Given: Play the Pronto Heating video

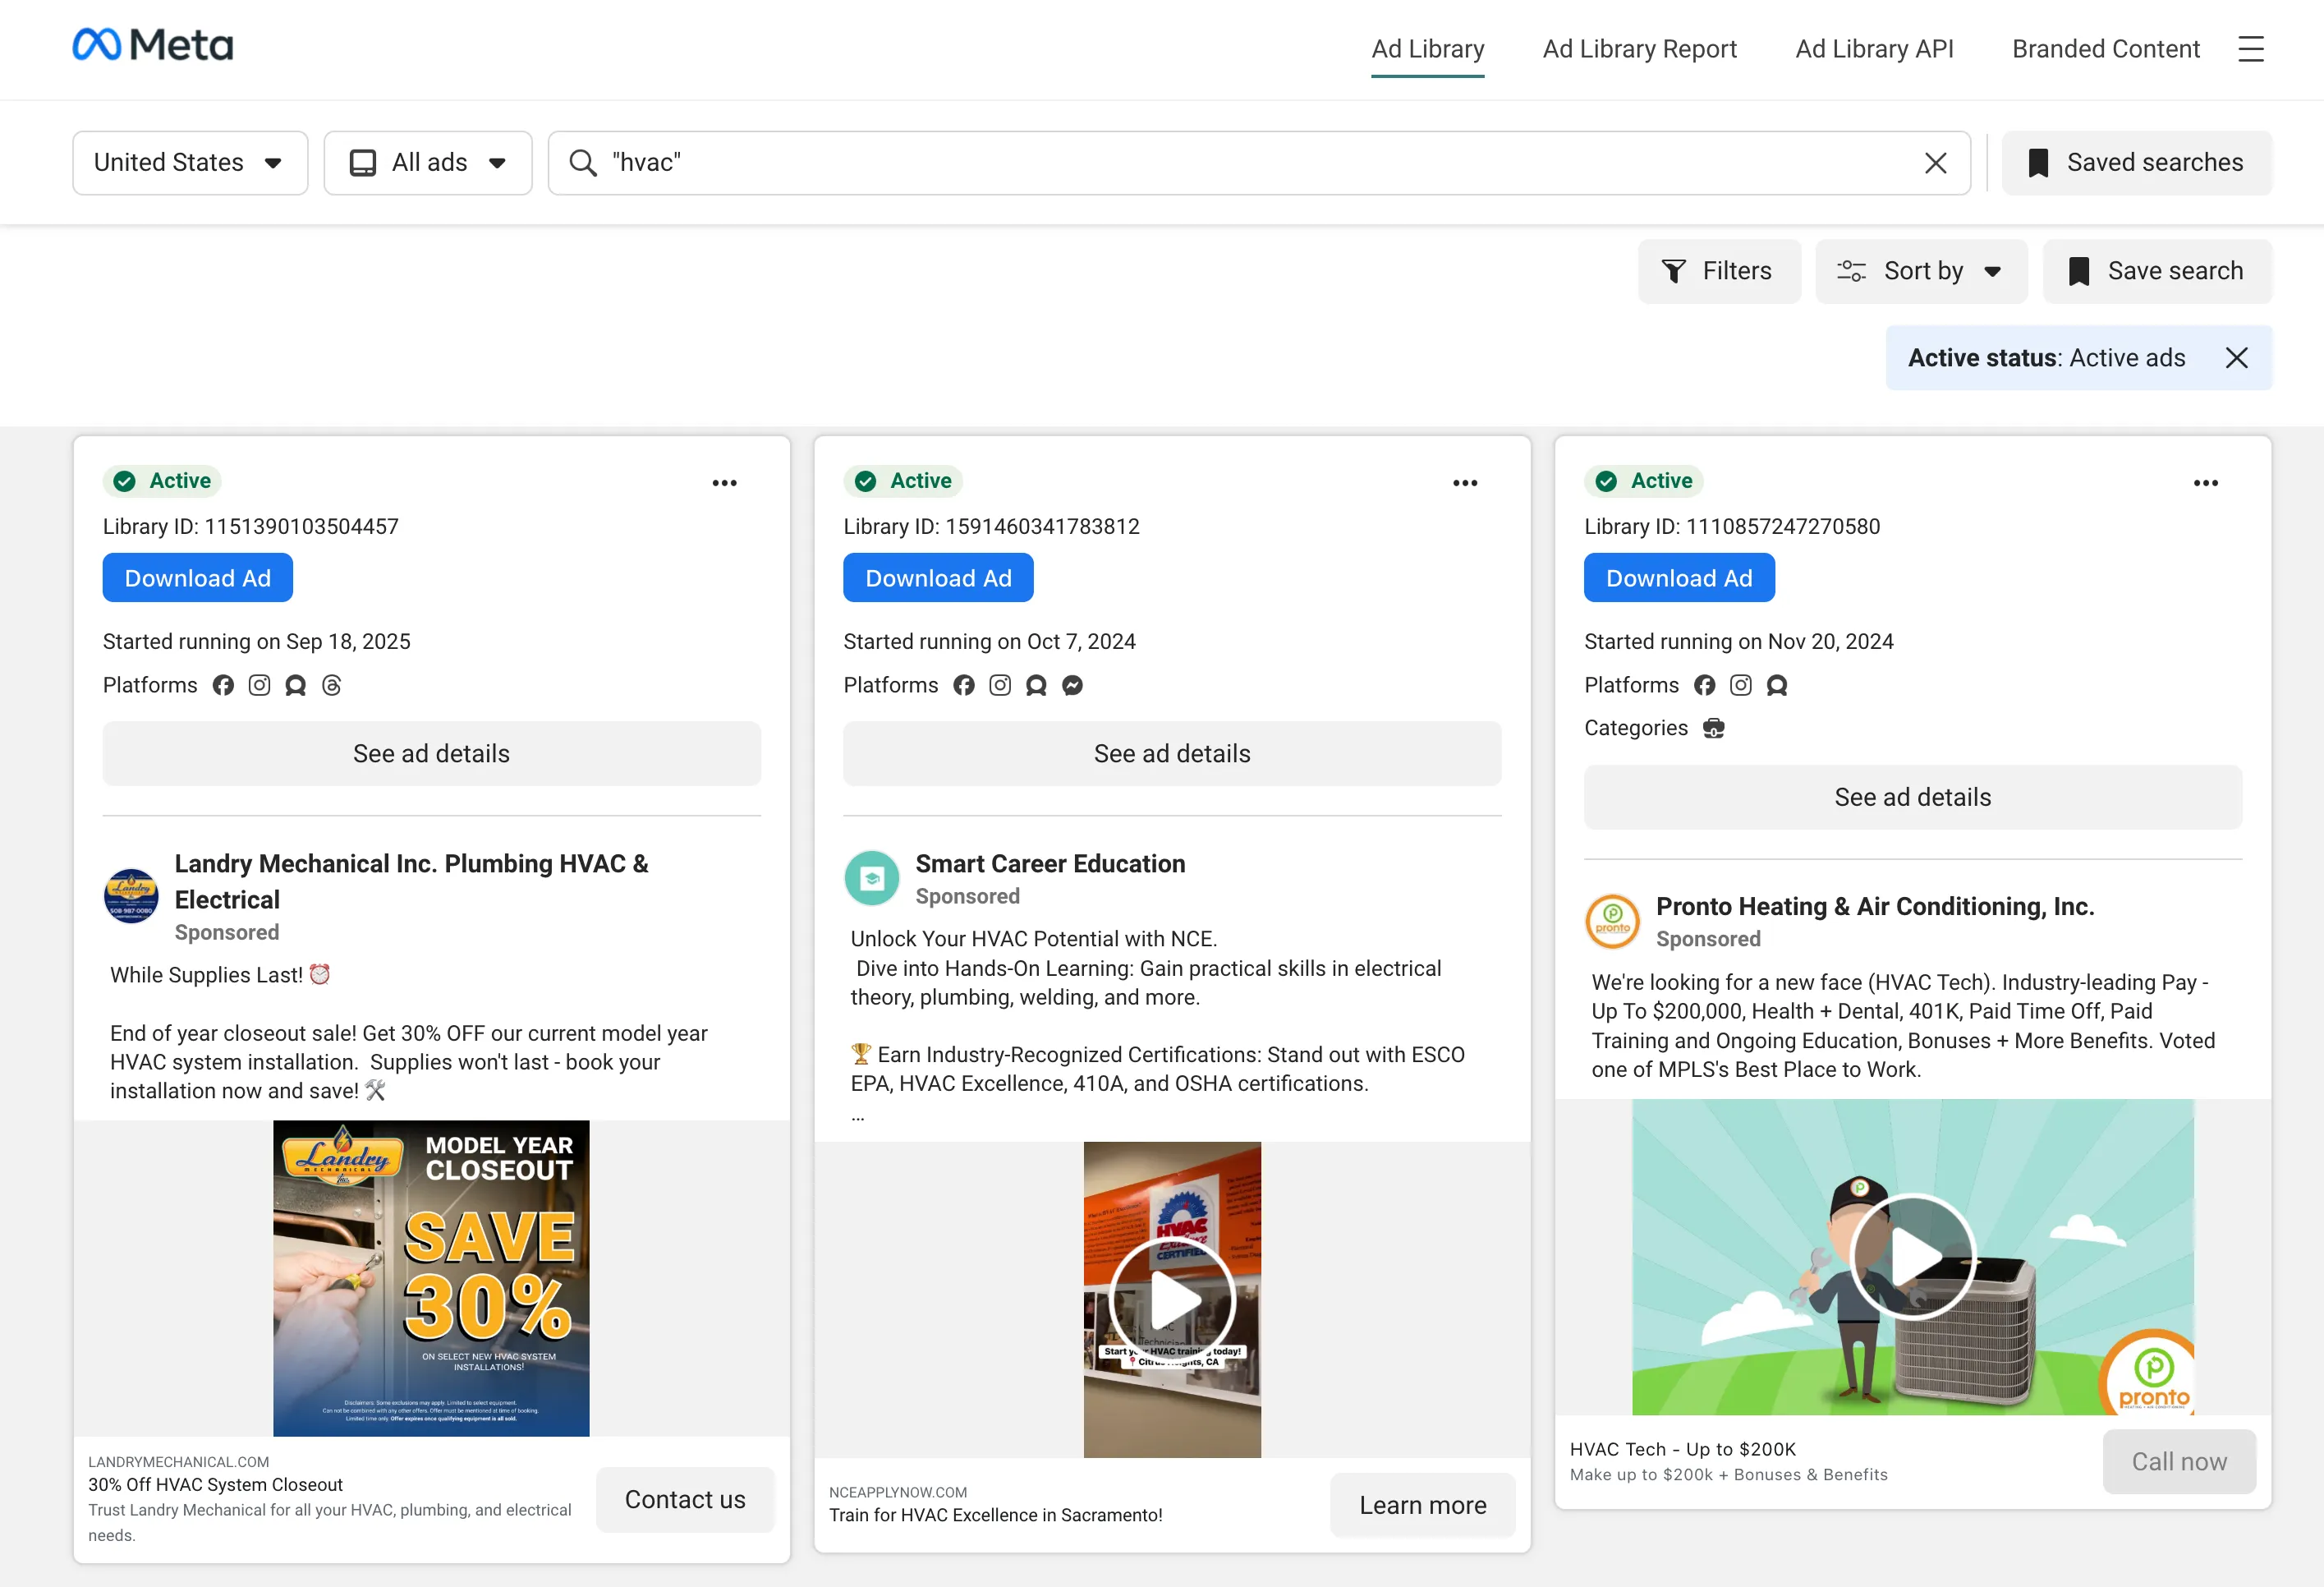Looking at the screenshot, I should 1912,1256.
